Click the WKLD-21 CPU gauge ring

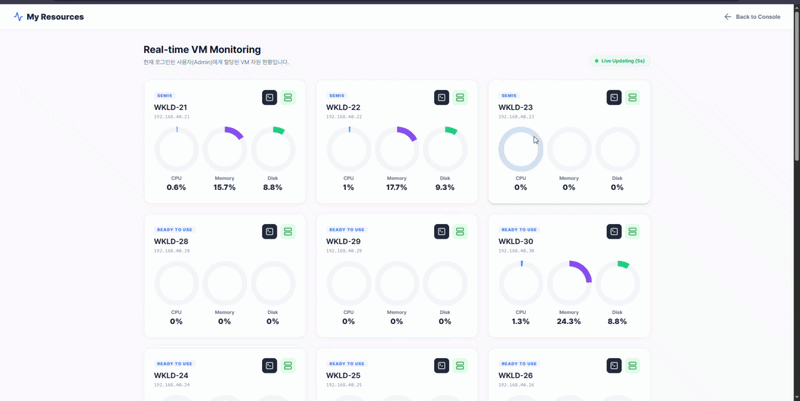click(x=177, y=149)
